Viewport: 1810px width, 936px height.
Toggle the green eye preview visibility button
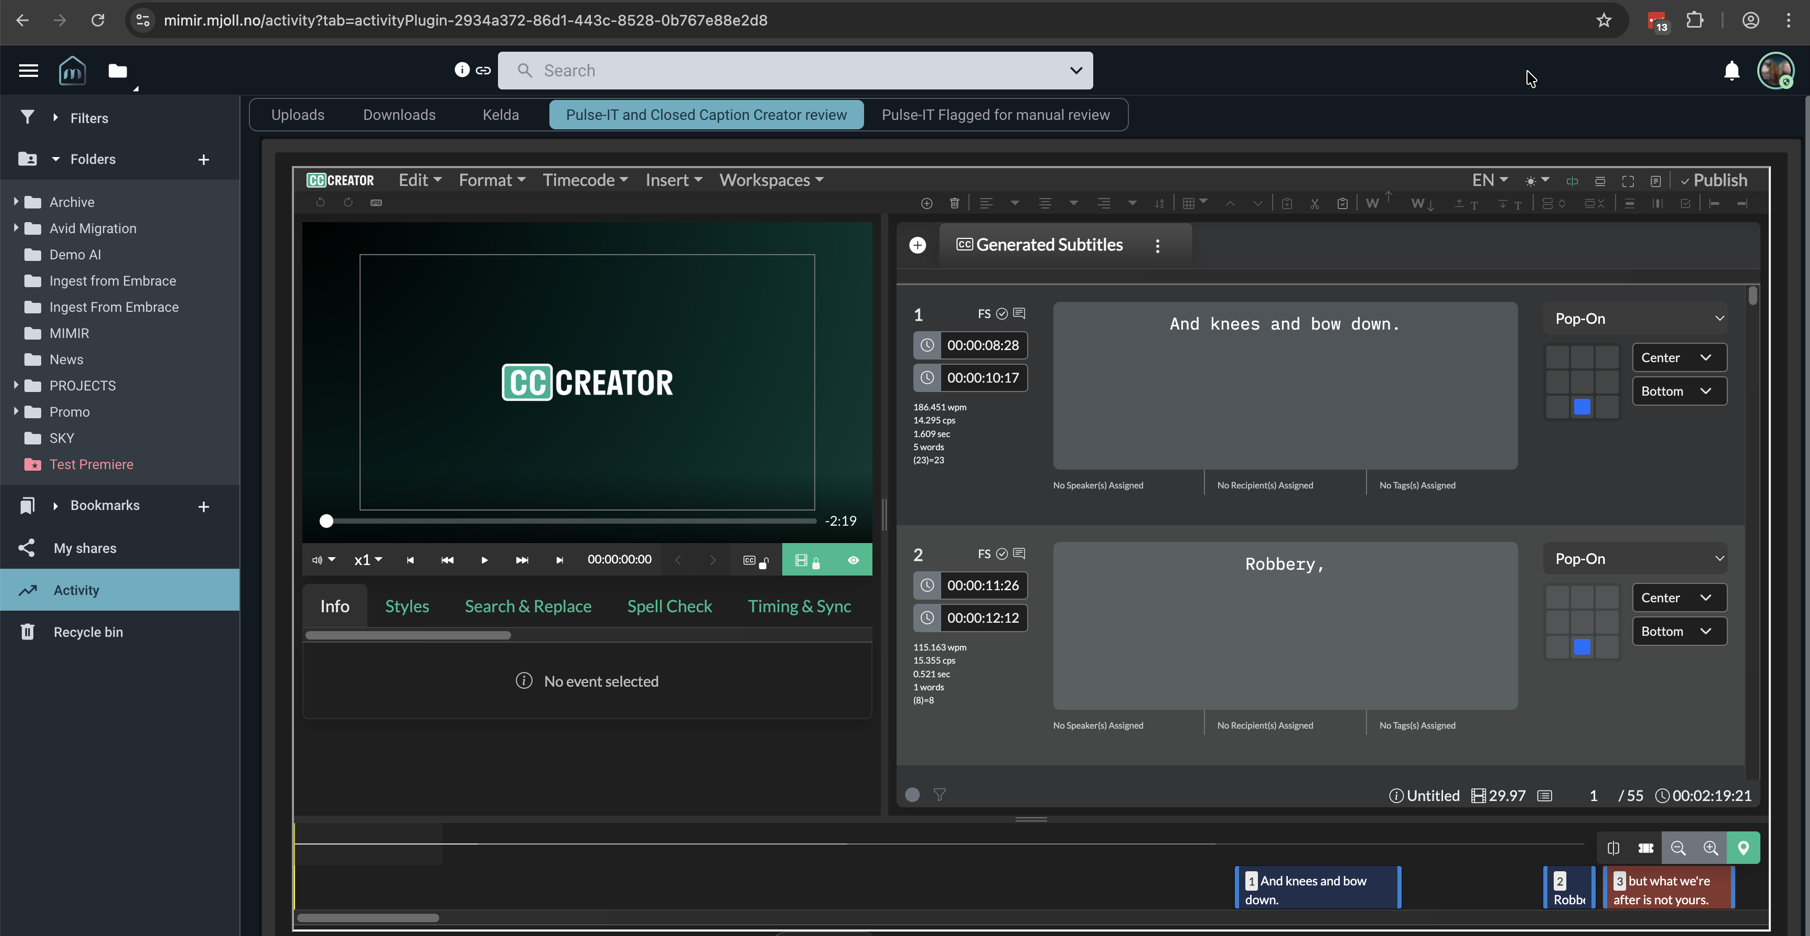tap(853, 560)
